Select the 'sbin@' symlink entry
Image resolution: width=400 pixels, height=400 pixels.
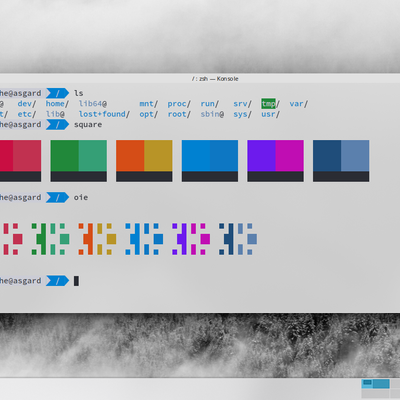(x=212, y=114)
